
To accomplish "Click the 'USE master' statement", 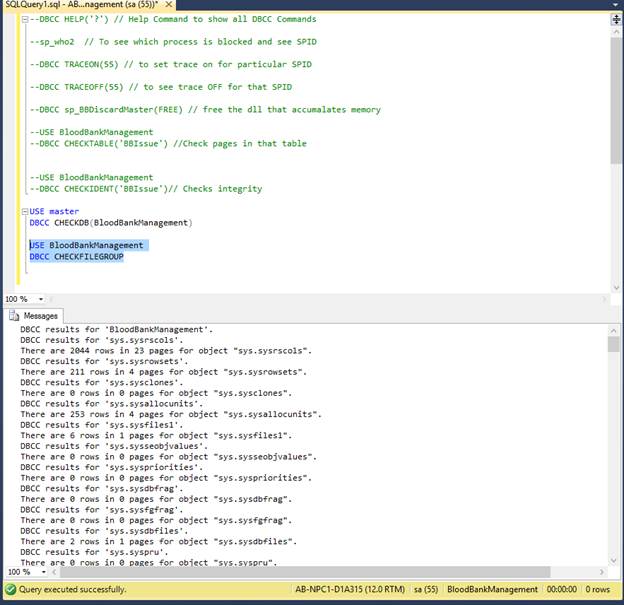I will 54,211.
